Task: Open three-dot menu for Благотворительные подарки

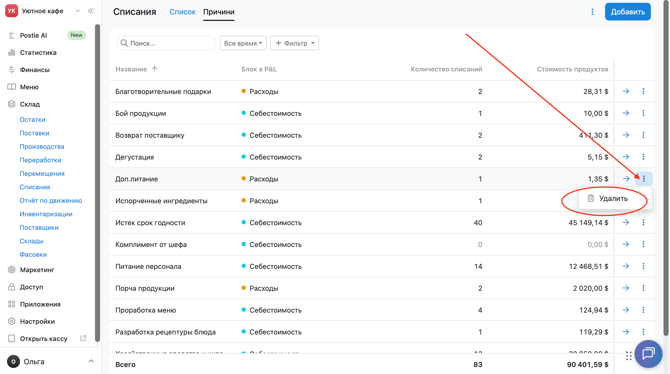Action: coord(644,91)
